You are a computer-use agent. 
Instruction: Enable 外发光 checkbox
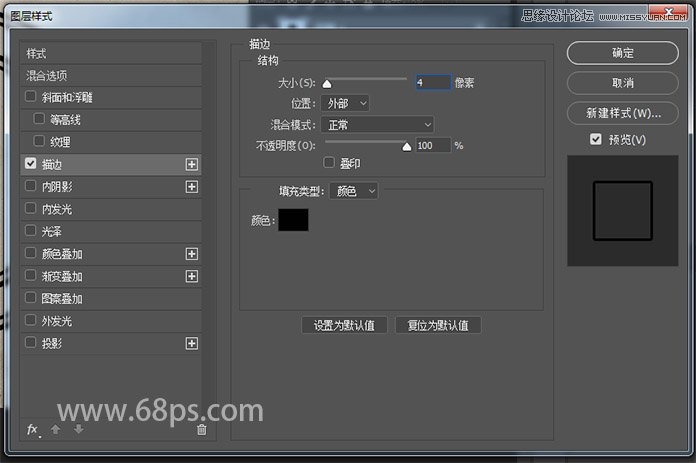pyautogui.click(x=31, y=320)
